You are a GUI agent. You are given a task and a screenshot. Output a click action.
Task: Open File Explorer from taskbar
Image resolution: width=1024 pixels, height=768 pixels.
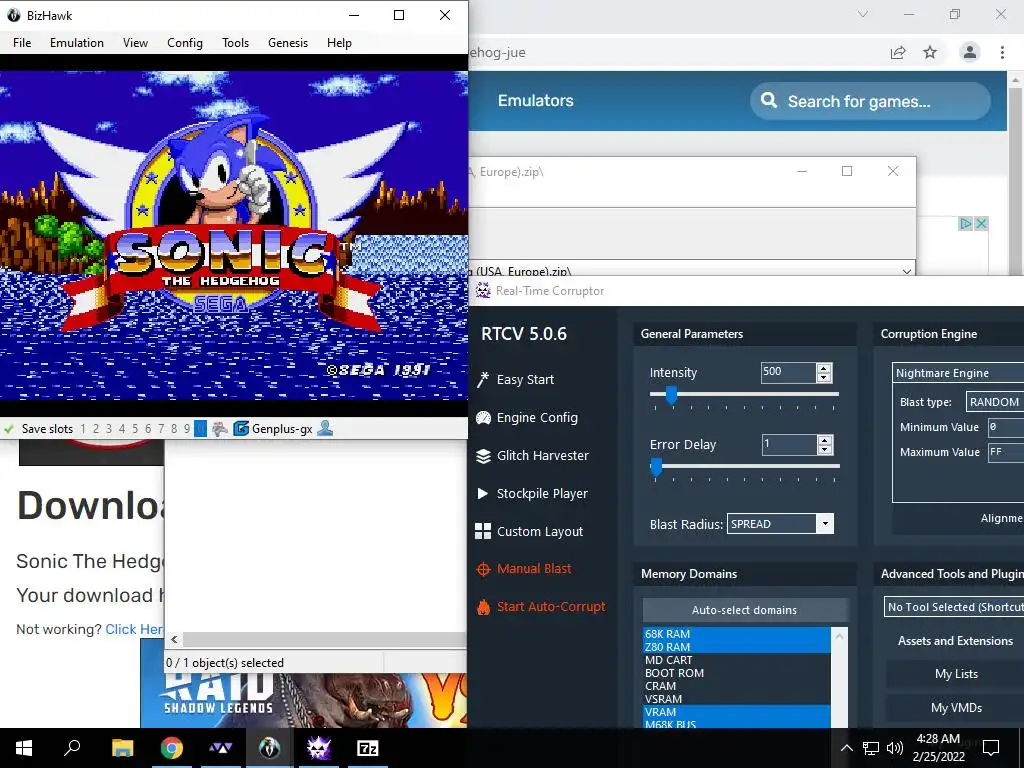pyautogui.click(x=122, y=748)
